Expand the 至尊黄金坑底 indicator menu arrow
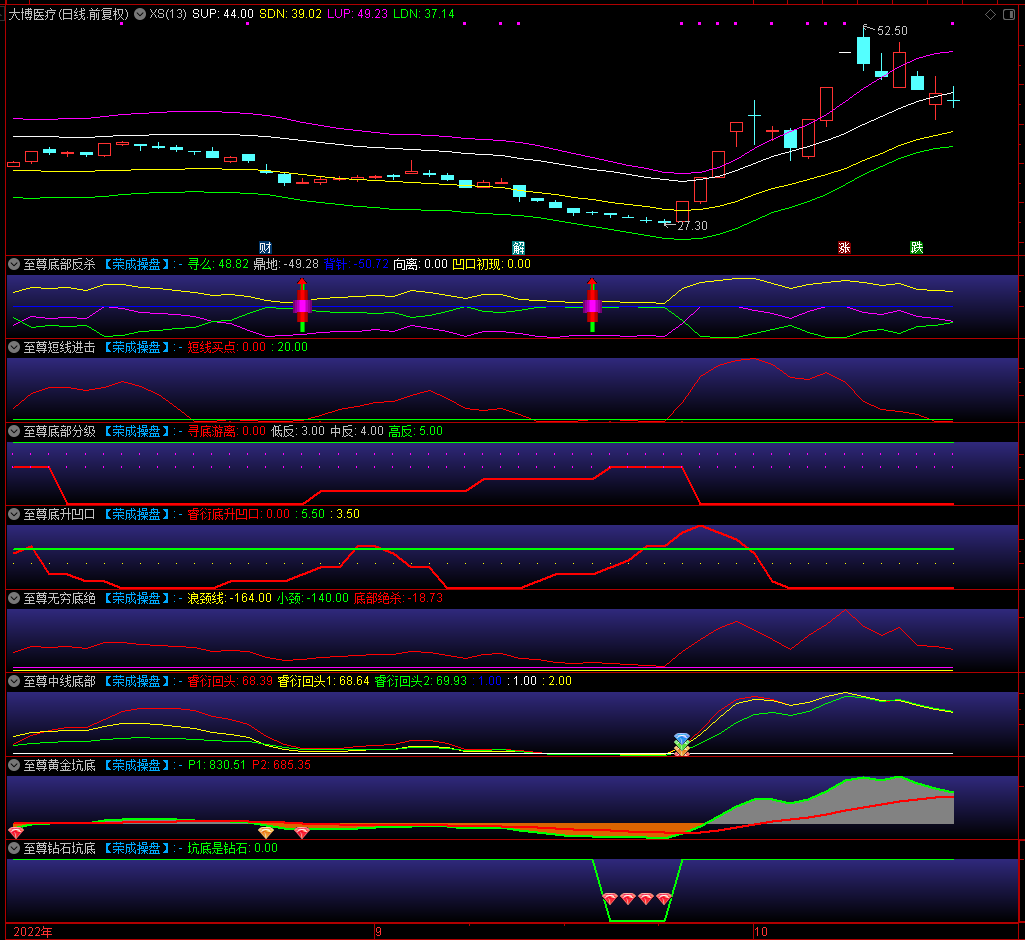This screenshot has height=940, width=1025. [x=14, y=764]
